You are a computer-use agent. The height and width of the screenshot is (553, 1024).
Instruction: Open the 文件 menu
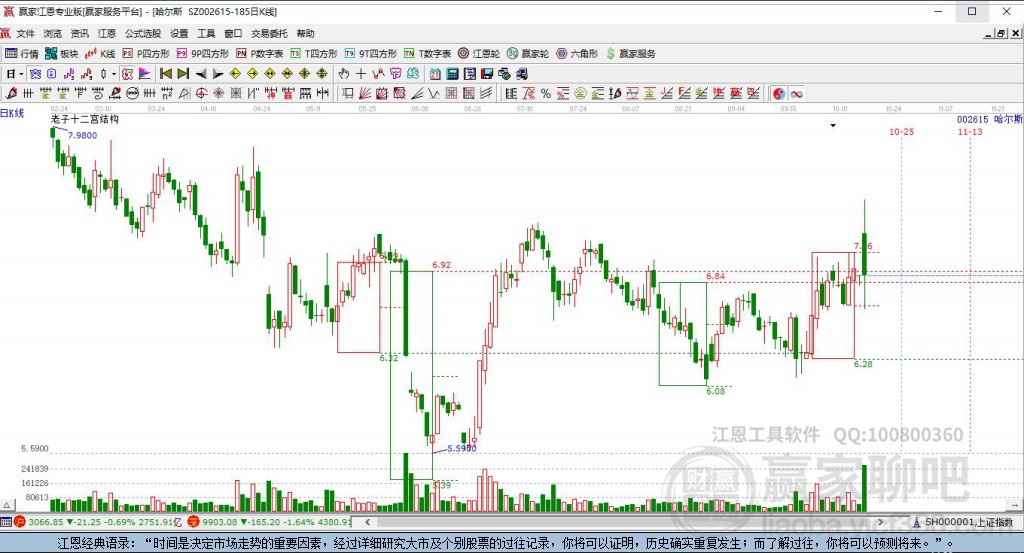coord(25,33)
